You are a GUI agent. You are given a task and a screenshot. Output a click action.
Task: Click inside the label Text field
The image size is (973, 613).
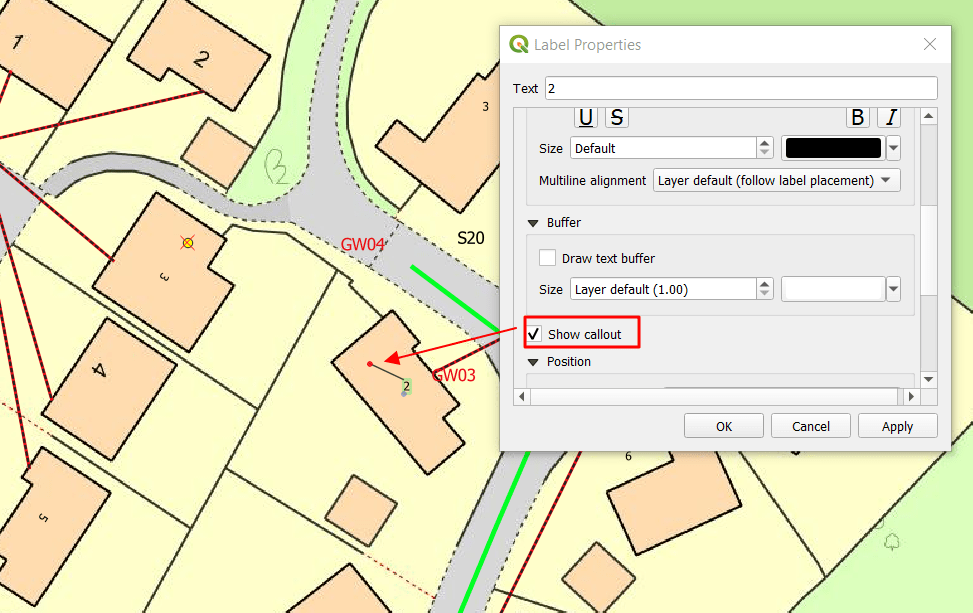pos(700,88)
